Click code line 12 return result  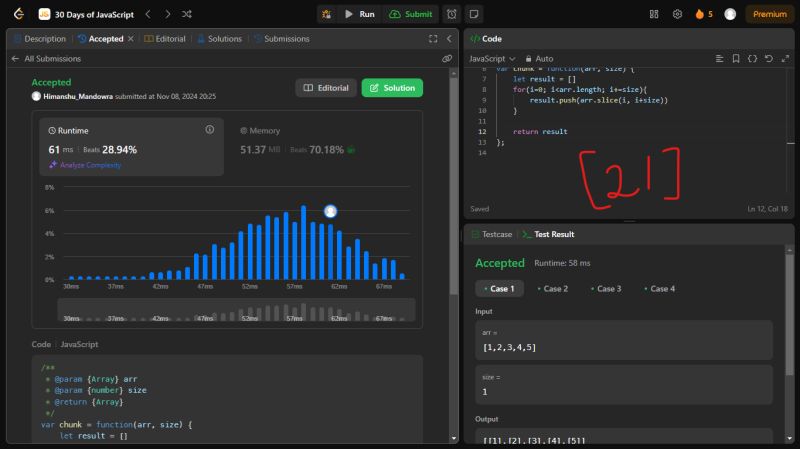pyautogui.click(x=540, y=132)
